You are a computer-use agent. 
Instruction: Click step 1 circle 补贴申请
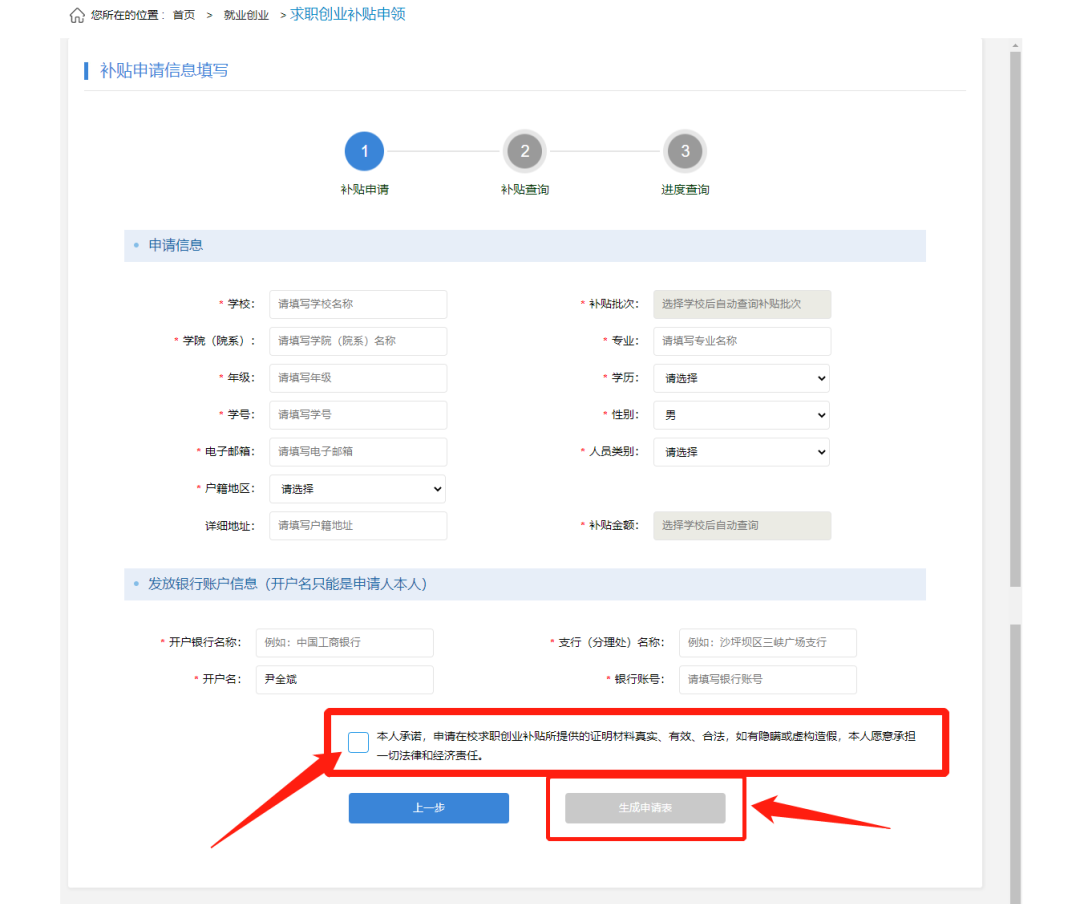point(364,152)
